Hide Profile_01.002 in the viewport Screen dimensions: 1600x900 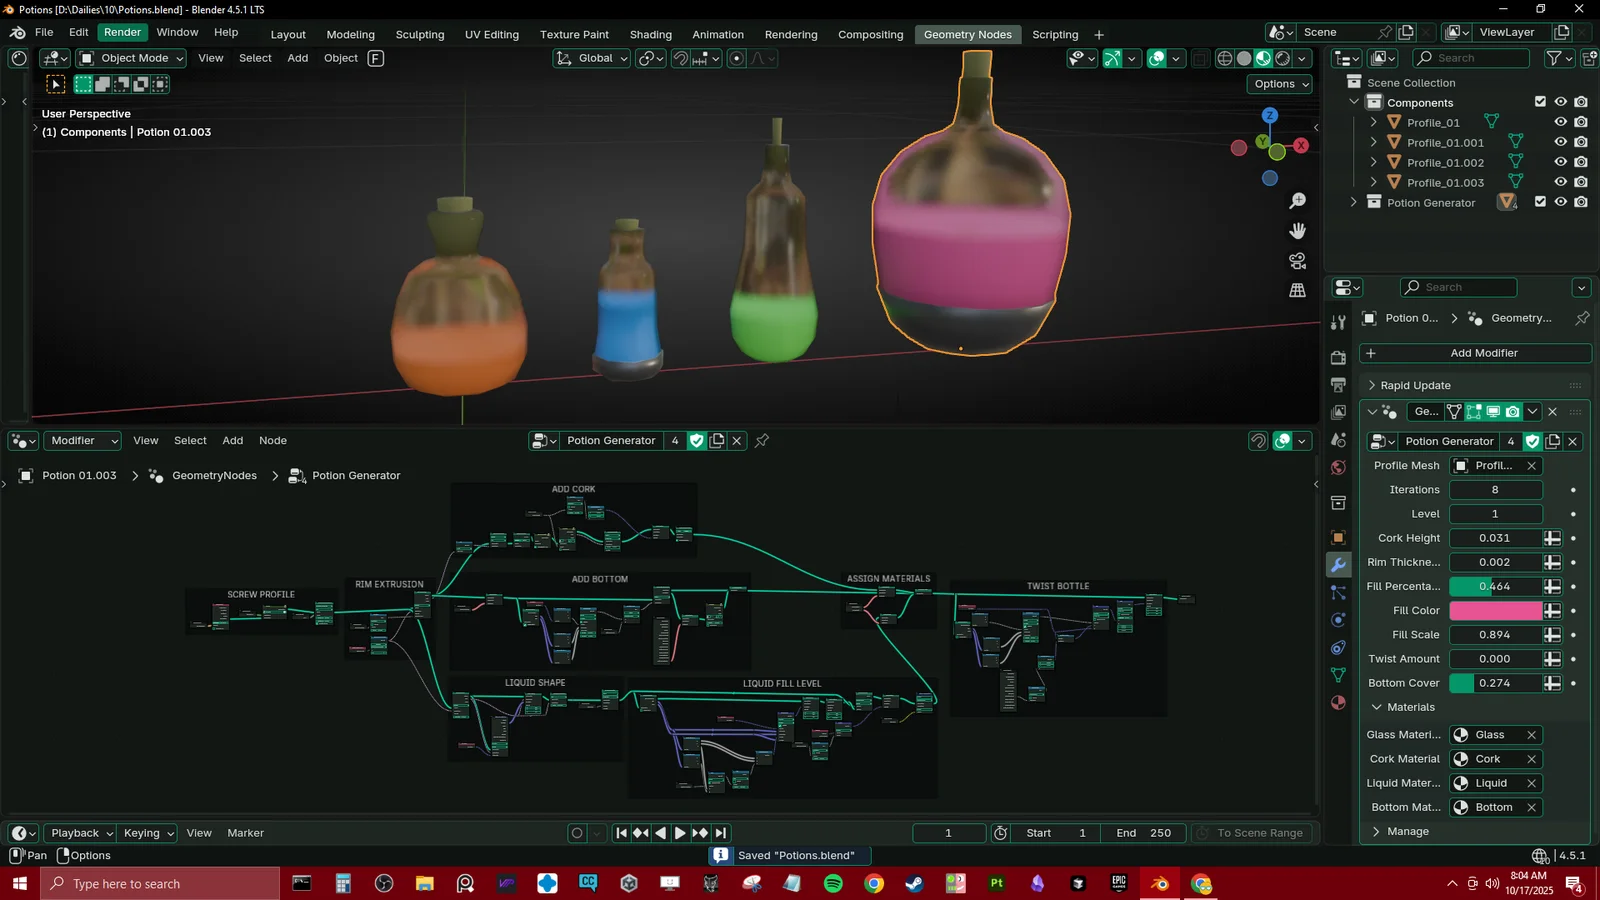tap(1560, 162)
